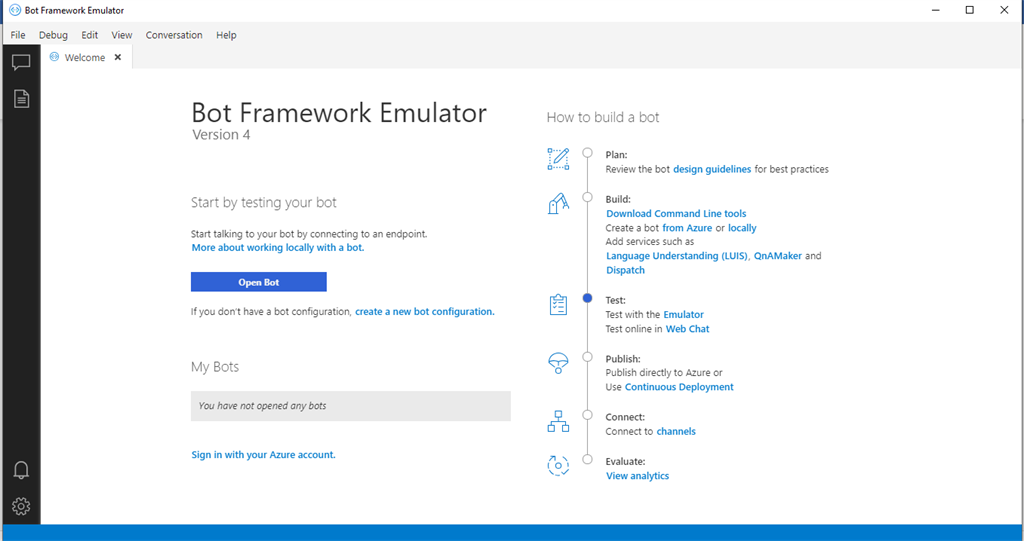Click the 'from Azure' link
The image size is (1024, 541).
click(687, 228)
